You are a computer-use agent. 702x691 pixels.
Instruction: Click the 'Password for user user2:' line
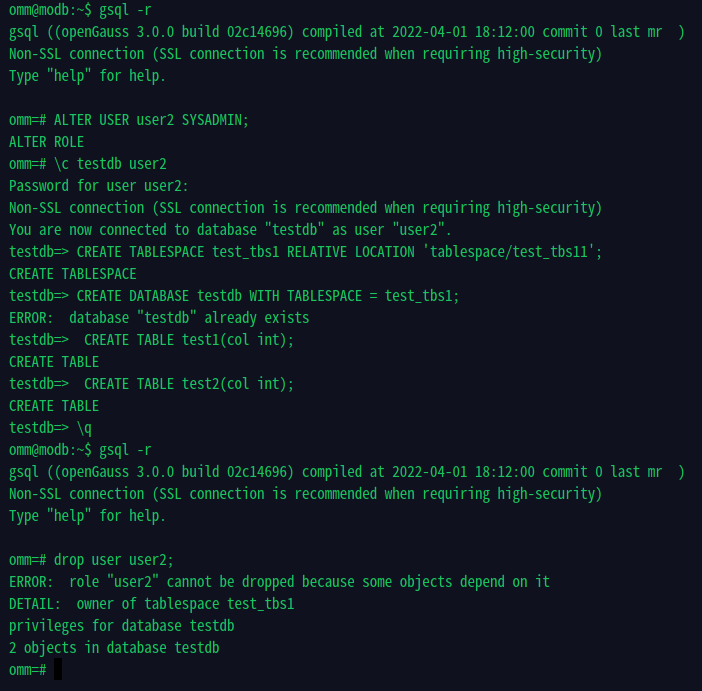pyautogui.click(x=98, y=186)
